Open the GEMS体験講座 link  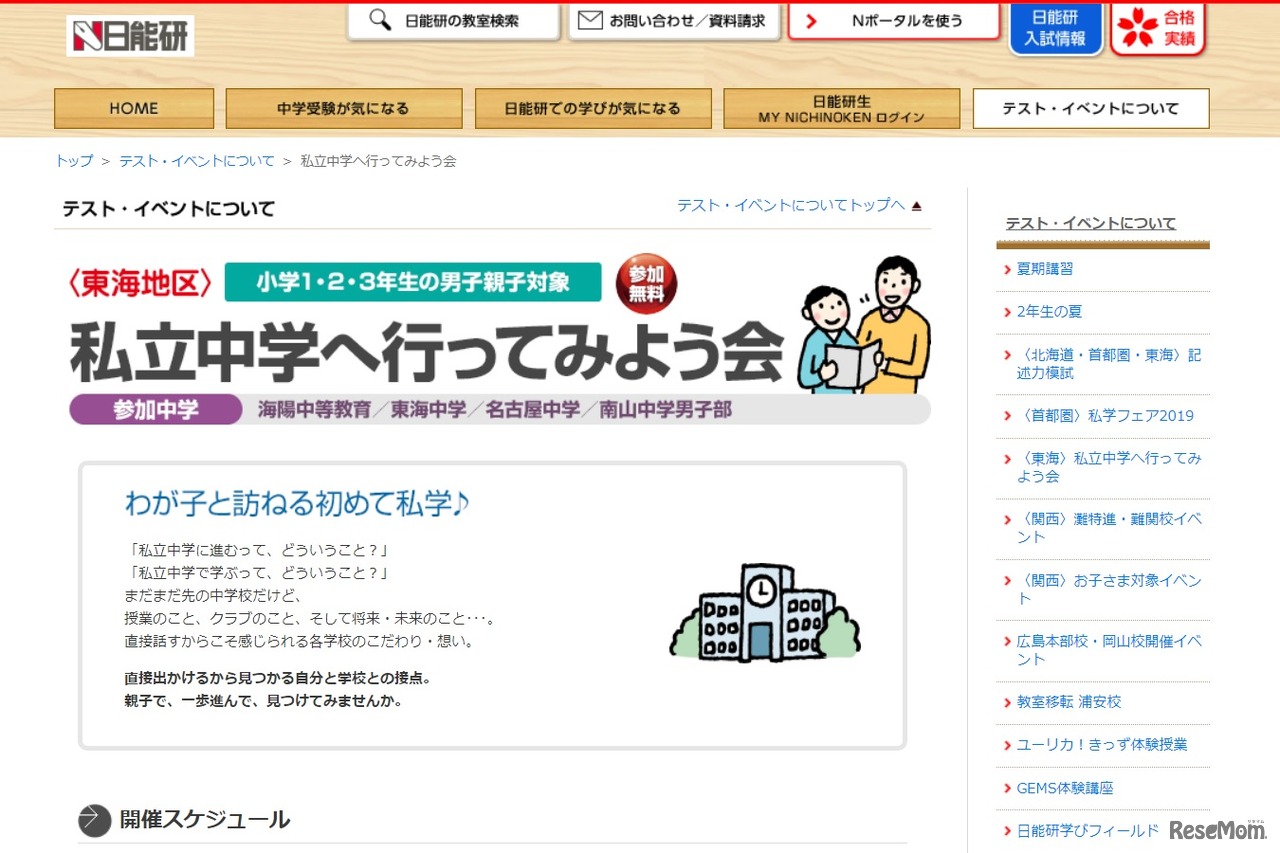1065,788
